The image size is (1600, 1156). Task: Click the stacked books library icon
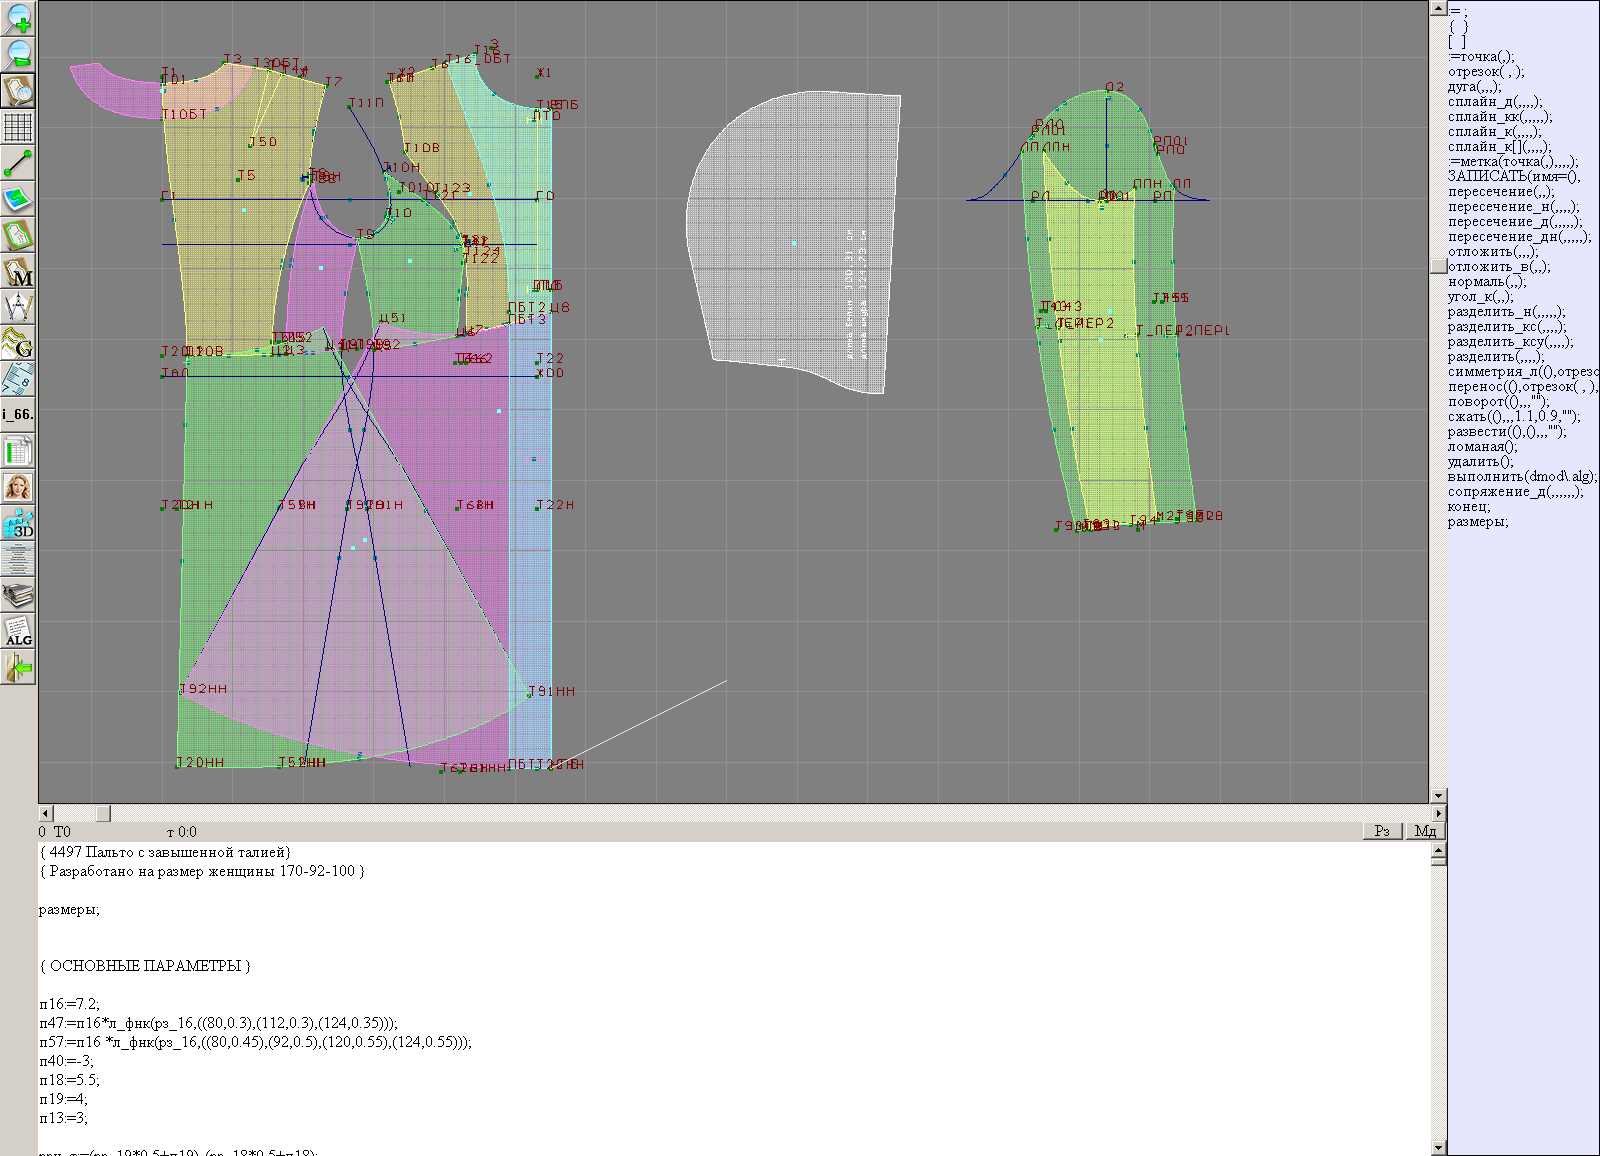[x=18, y=596]
